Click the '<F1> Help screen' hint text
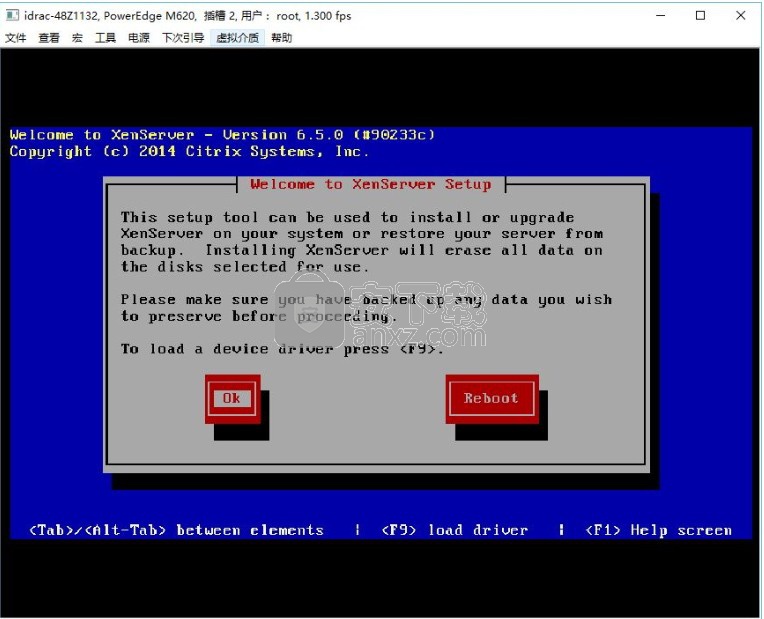The image size is (764, 619). pos(659,530)
